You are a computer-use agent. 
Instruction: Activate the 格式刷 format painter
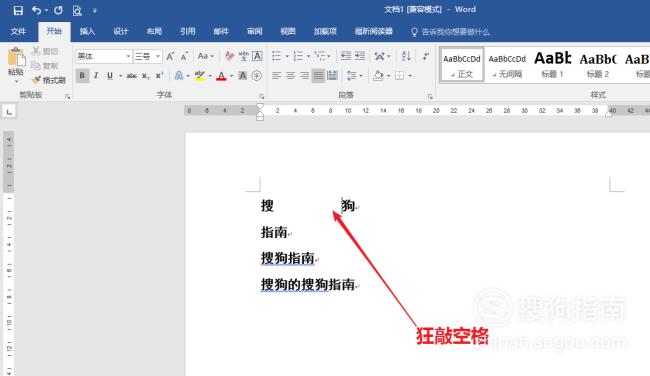49,80
